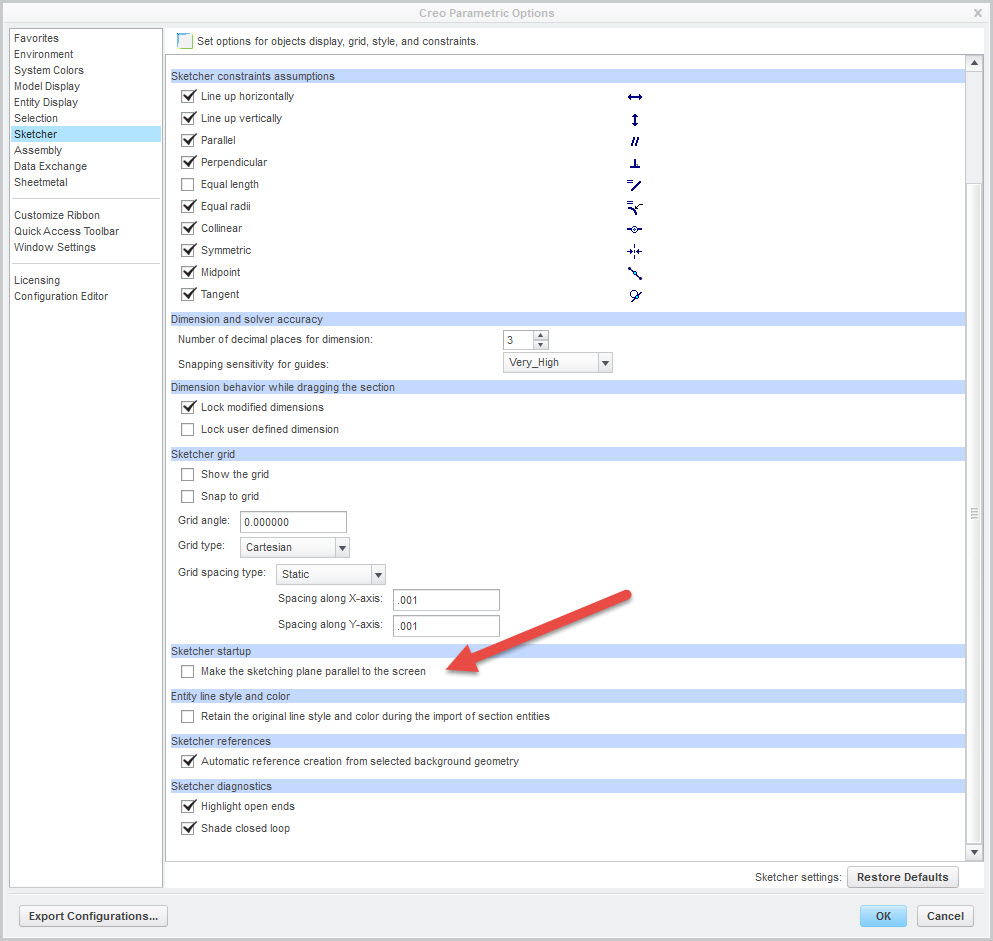
Task: Disable Lock modified dimensions
Action: pyautogui.click(x=188, y=407)
